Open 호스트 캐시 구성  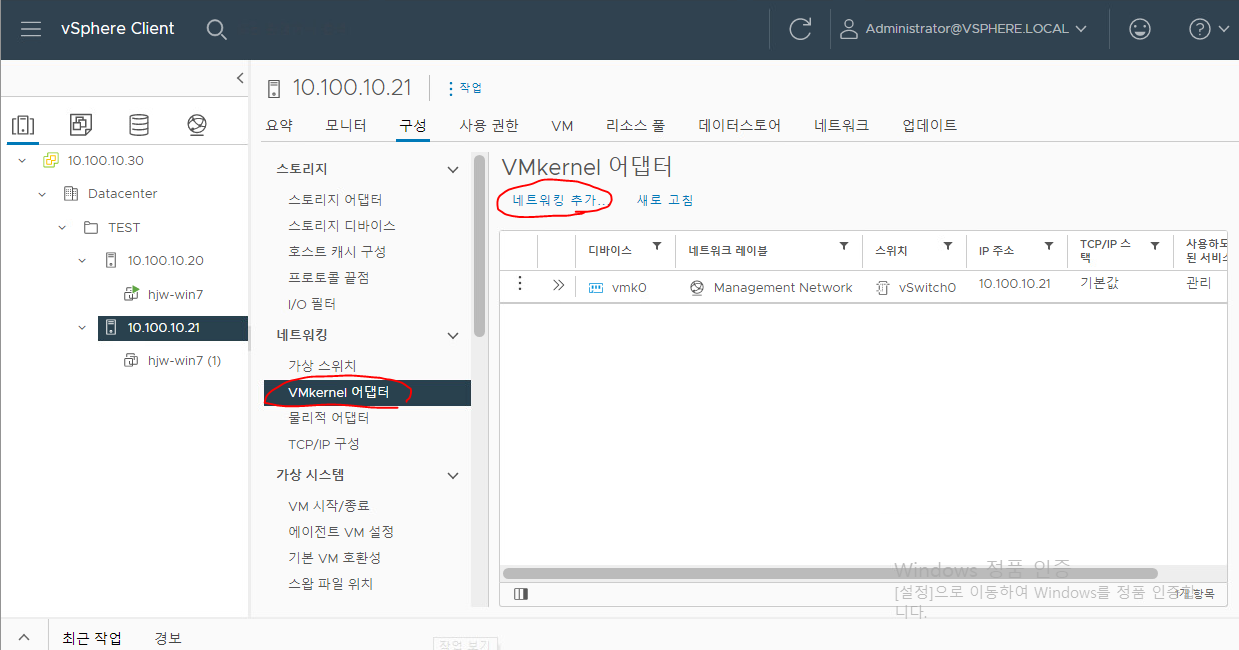[x=337, y=252]
